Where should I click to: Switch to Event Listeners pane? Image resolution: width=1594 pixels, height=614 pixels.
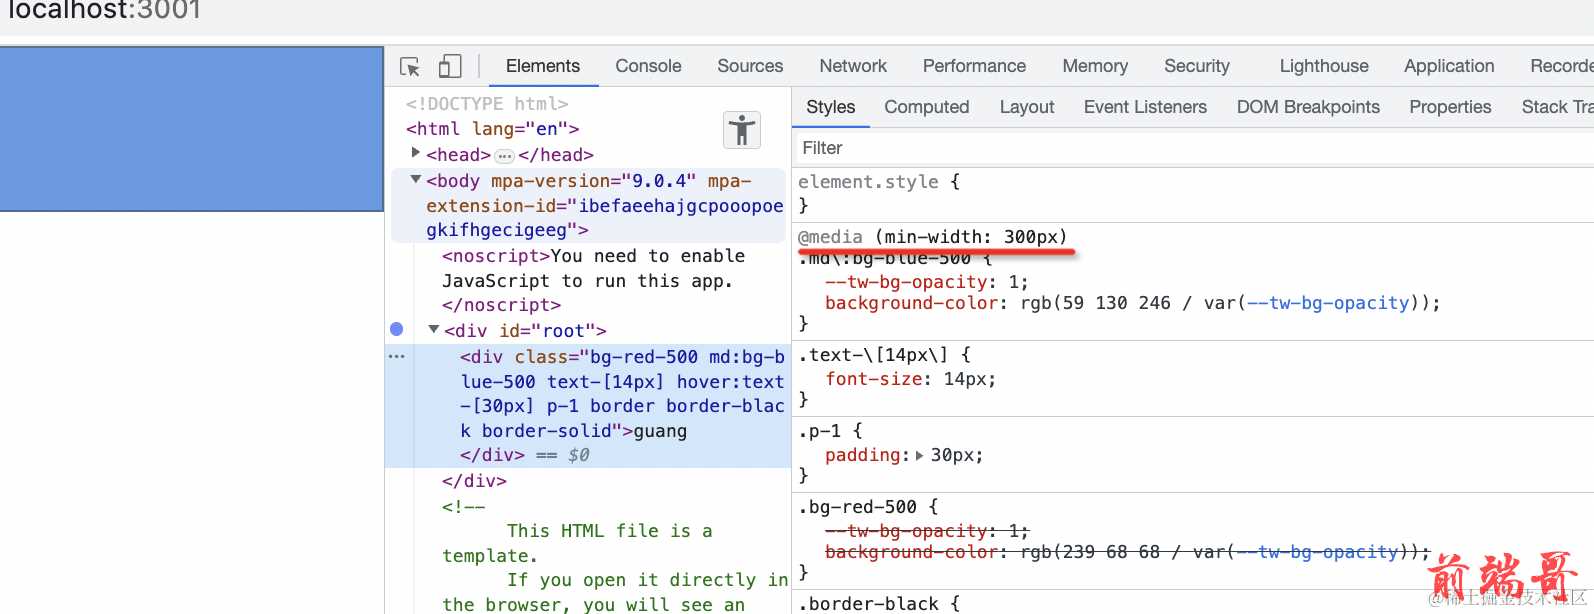[1145, 107]
